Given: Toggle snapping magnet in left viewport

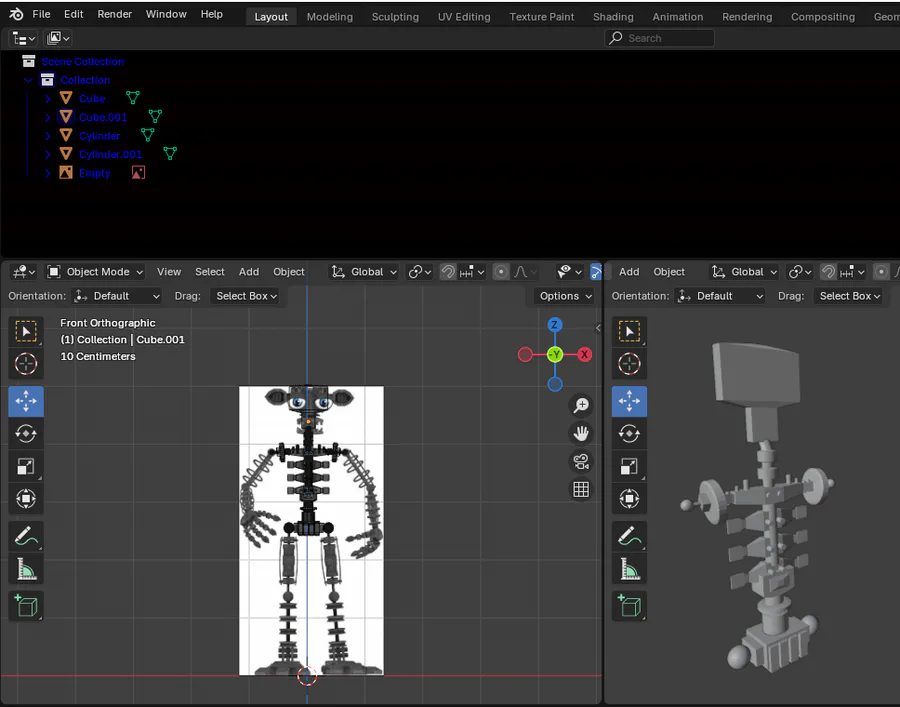Looking at the screenshot, I should 448,271.
